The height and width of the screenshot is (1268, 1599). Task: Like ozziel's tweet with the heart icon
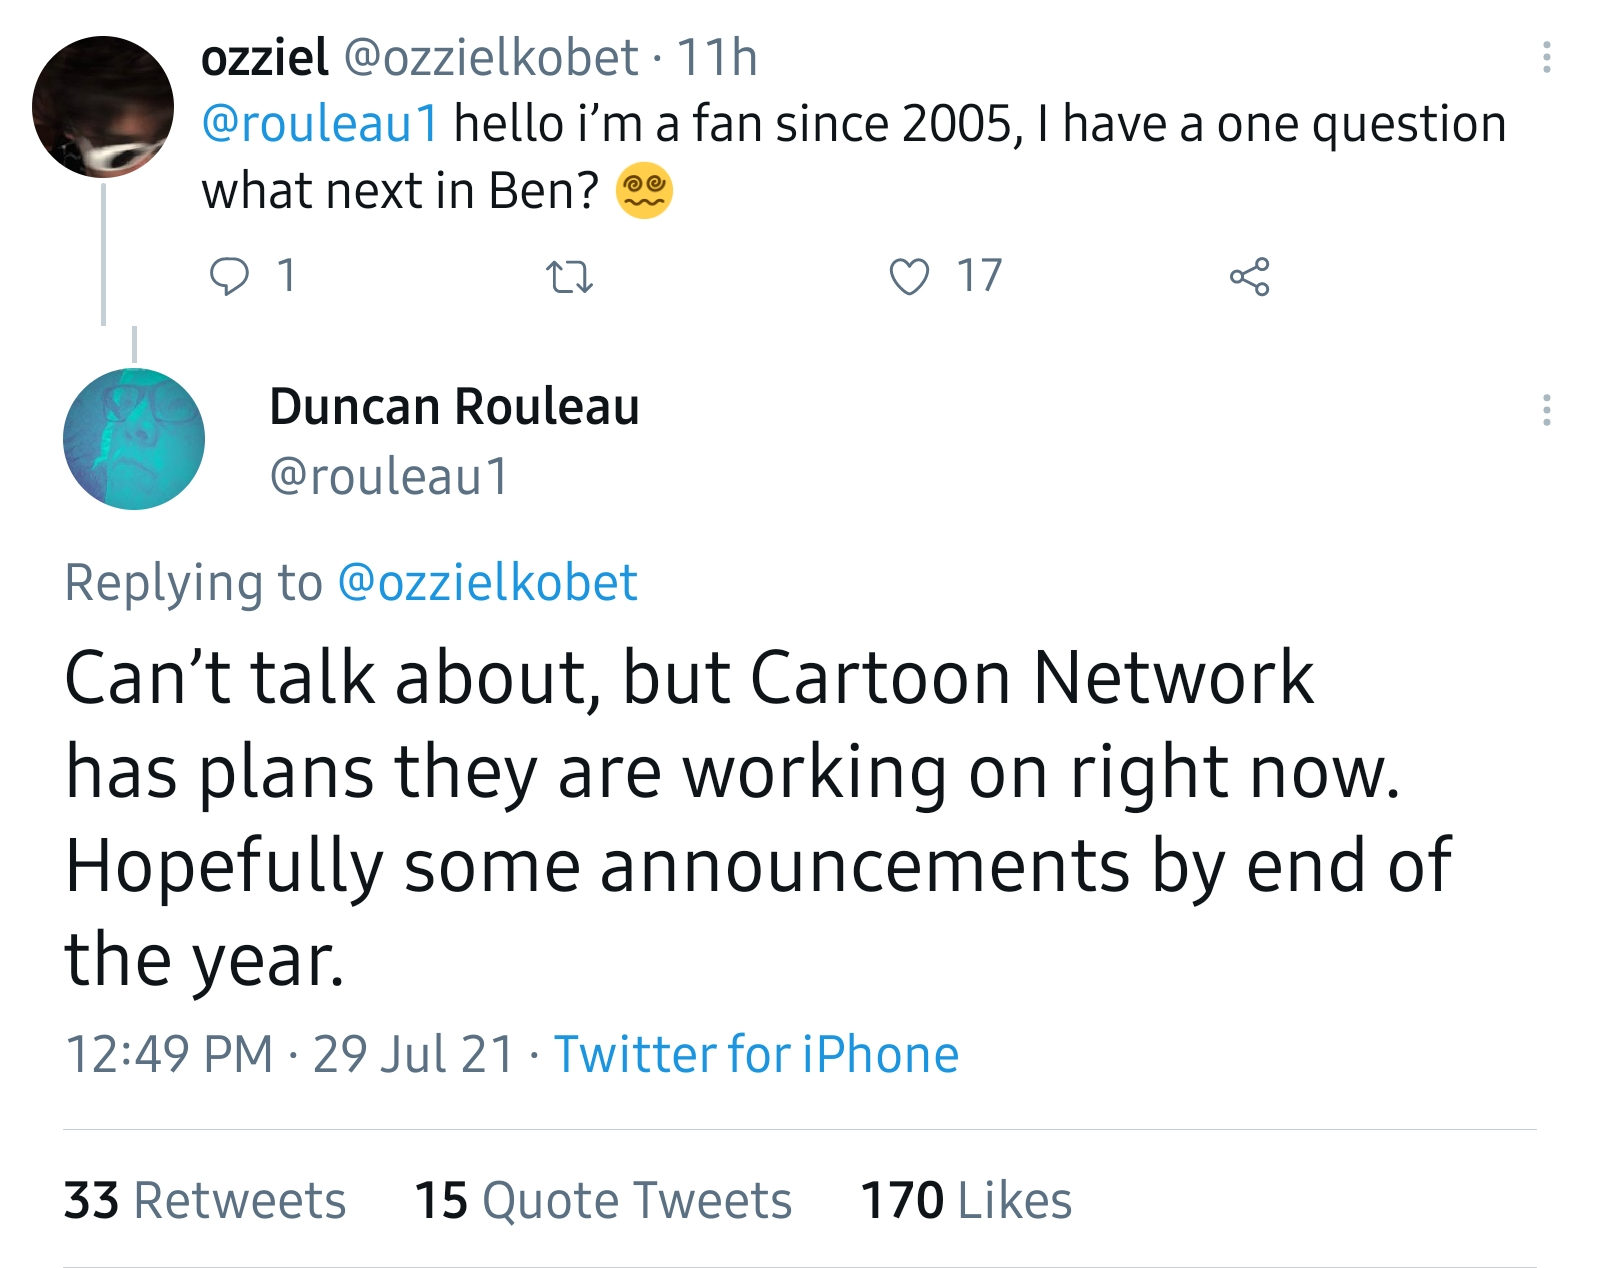pos(909,276)
